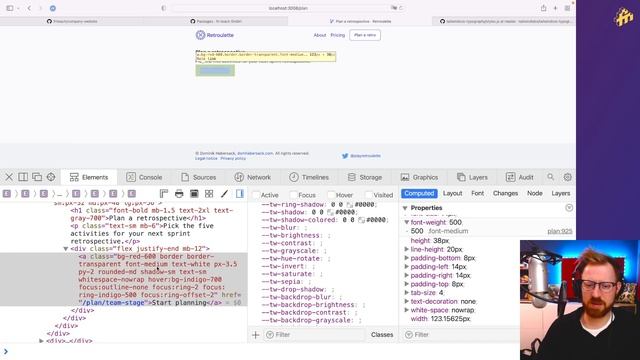Expand the text-decoration property
Viewport: 640px width, 360px height.
(x=407, y=301)
